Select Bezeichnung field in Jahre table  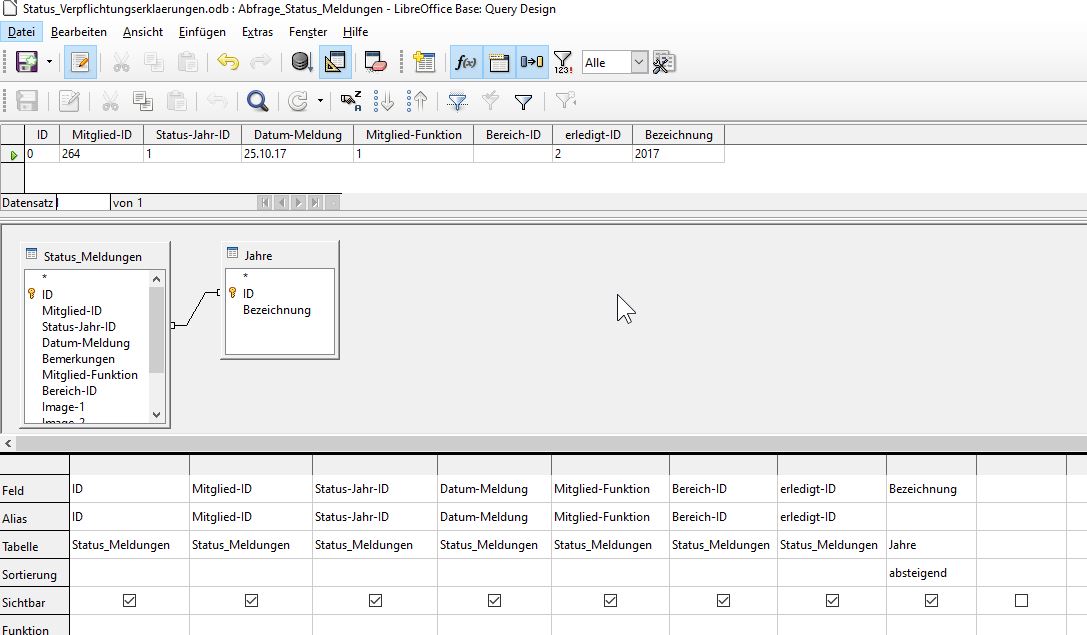point(277,310)
